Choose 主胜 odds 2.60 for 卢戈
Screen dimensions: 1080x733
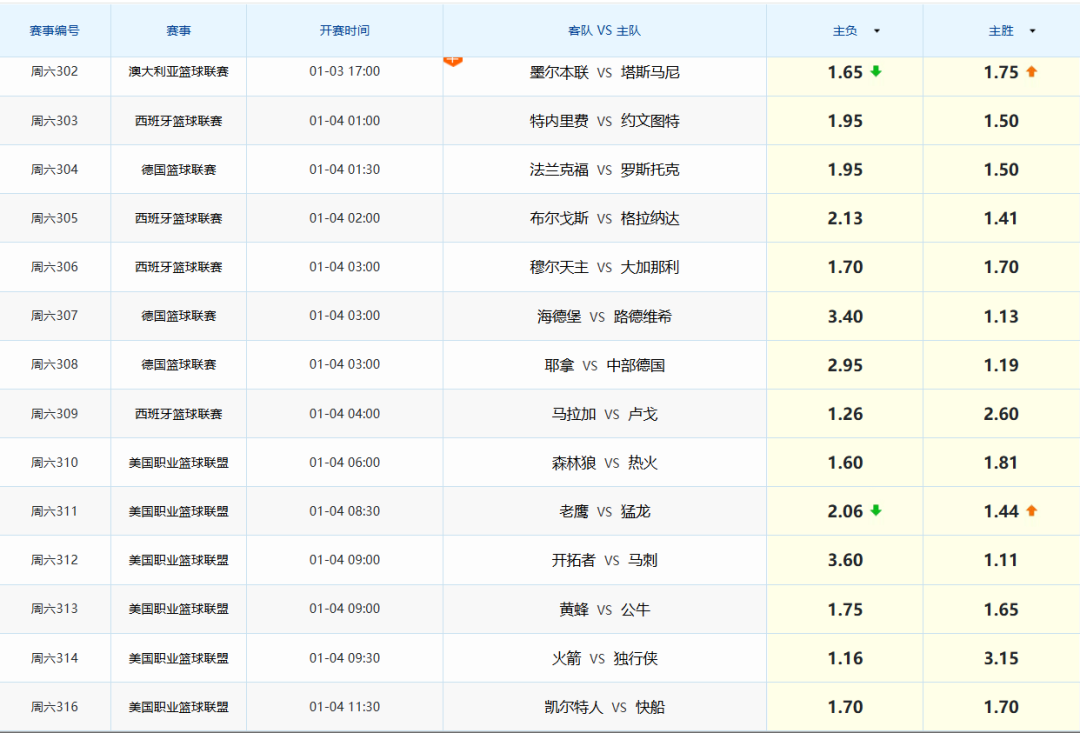tap(1001, 414)
